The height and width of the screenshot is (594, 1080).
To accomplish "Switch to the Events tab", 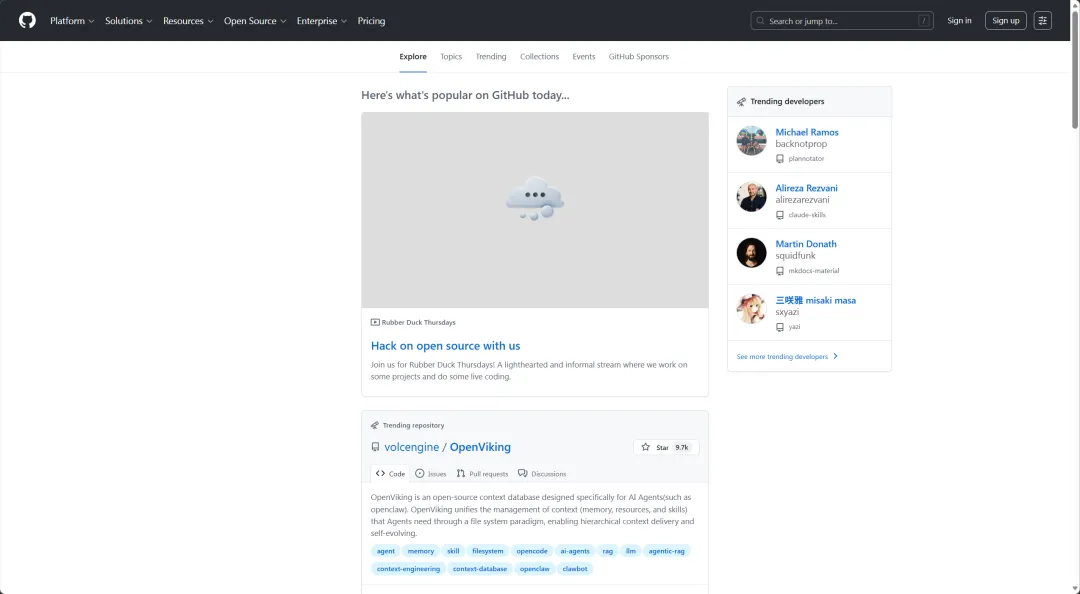I will [583, 57].
